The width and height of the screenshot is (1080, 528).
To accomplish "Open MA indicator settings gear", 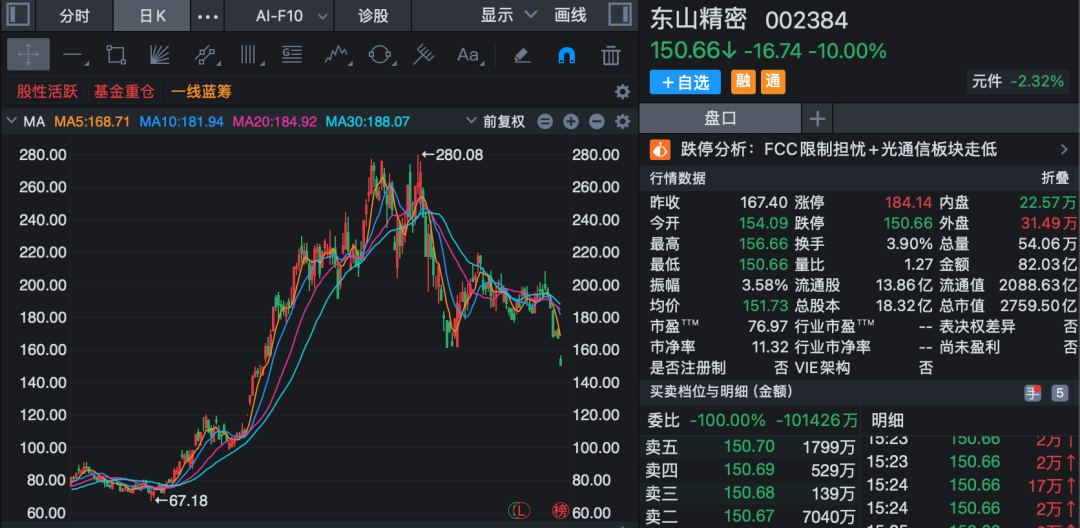I will click(x=623, y=122).
